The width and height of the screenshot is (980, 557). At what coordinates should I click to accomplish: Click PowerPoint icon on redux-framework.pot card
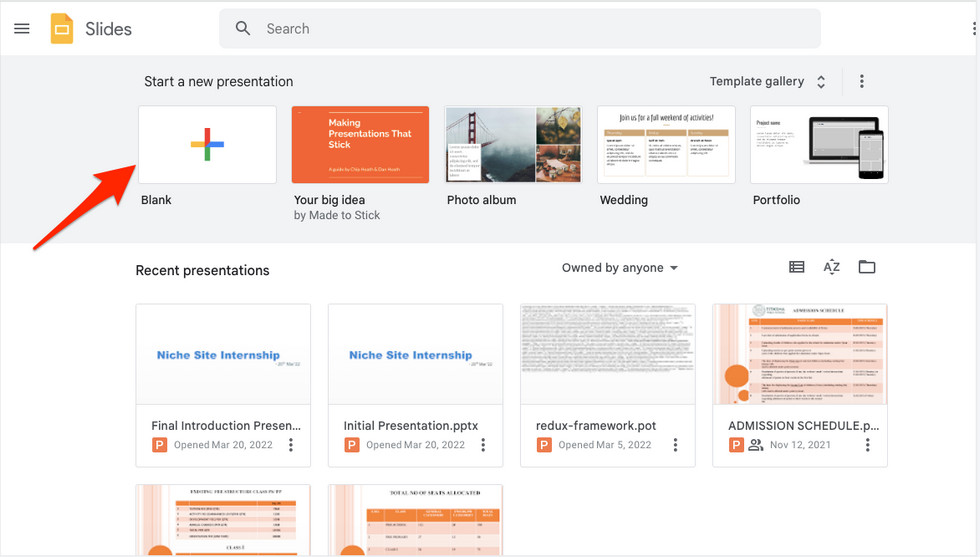coord(544,445)
